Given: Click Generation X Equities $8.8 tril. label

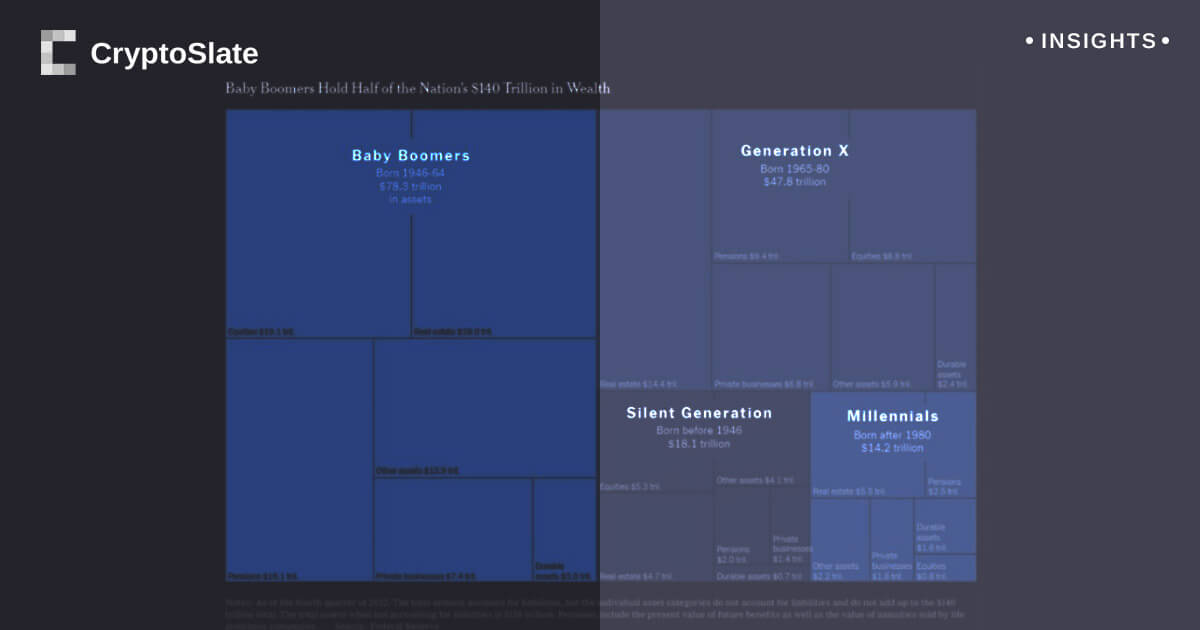Looking at the screenshot, I should click(x=881, y=257).
